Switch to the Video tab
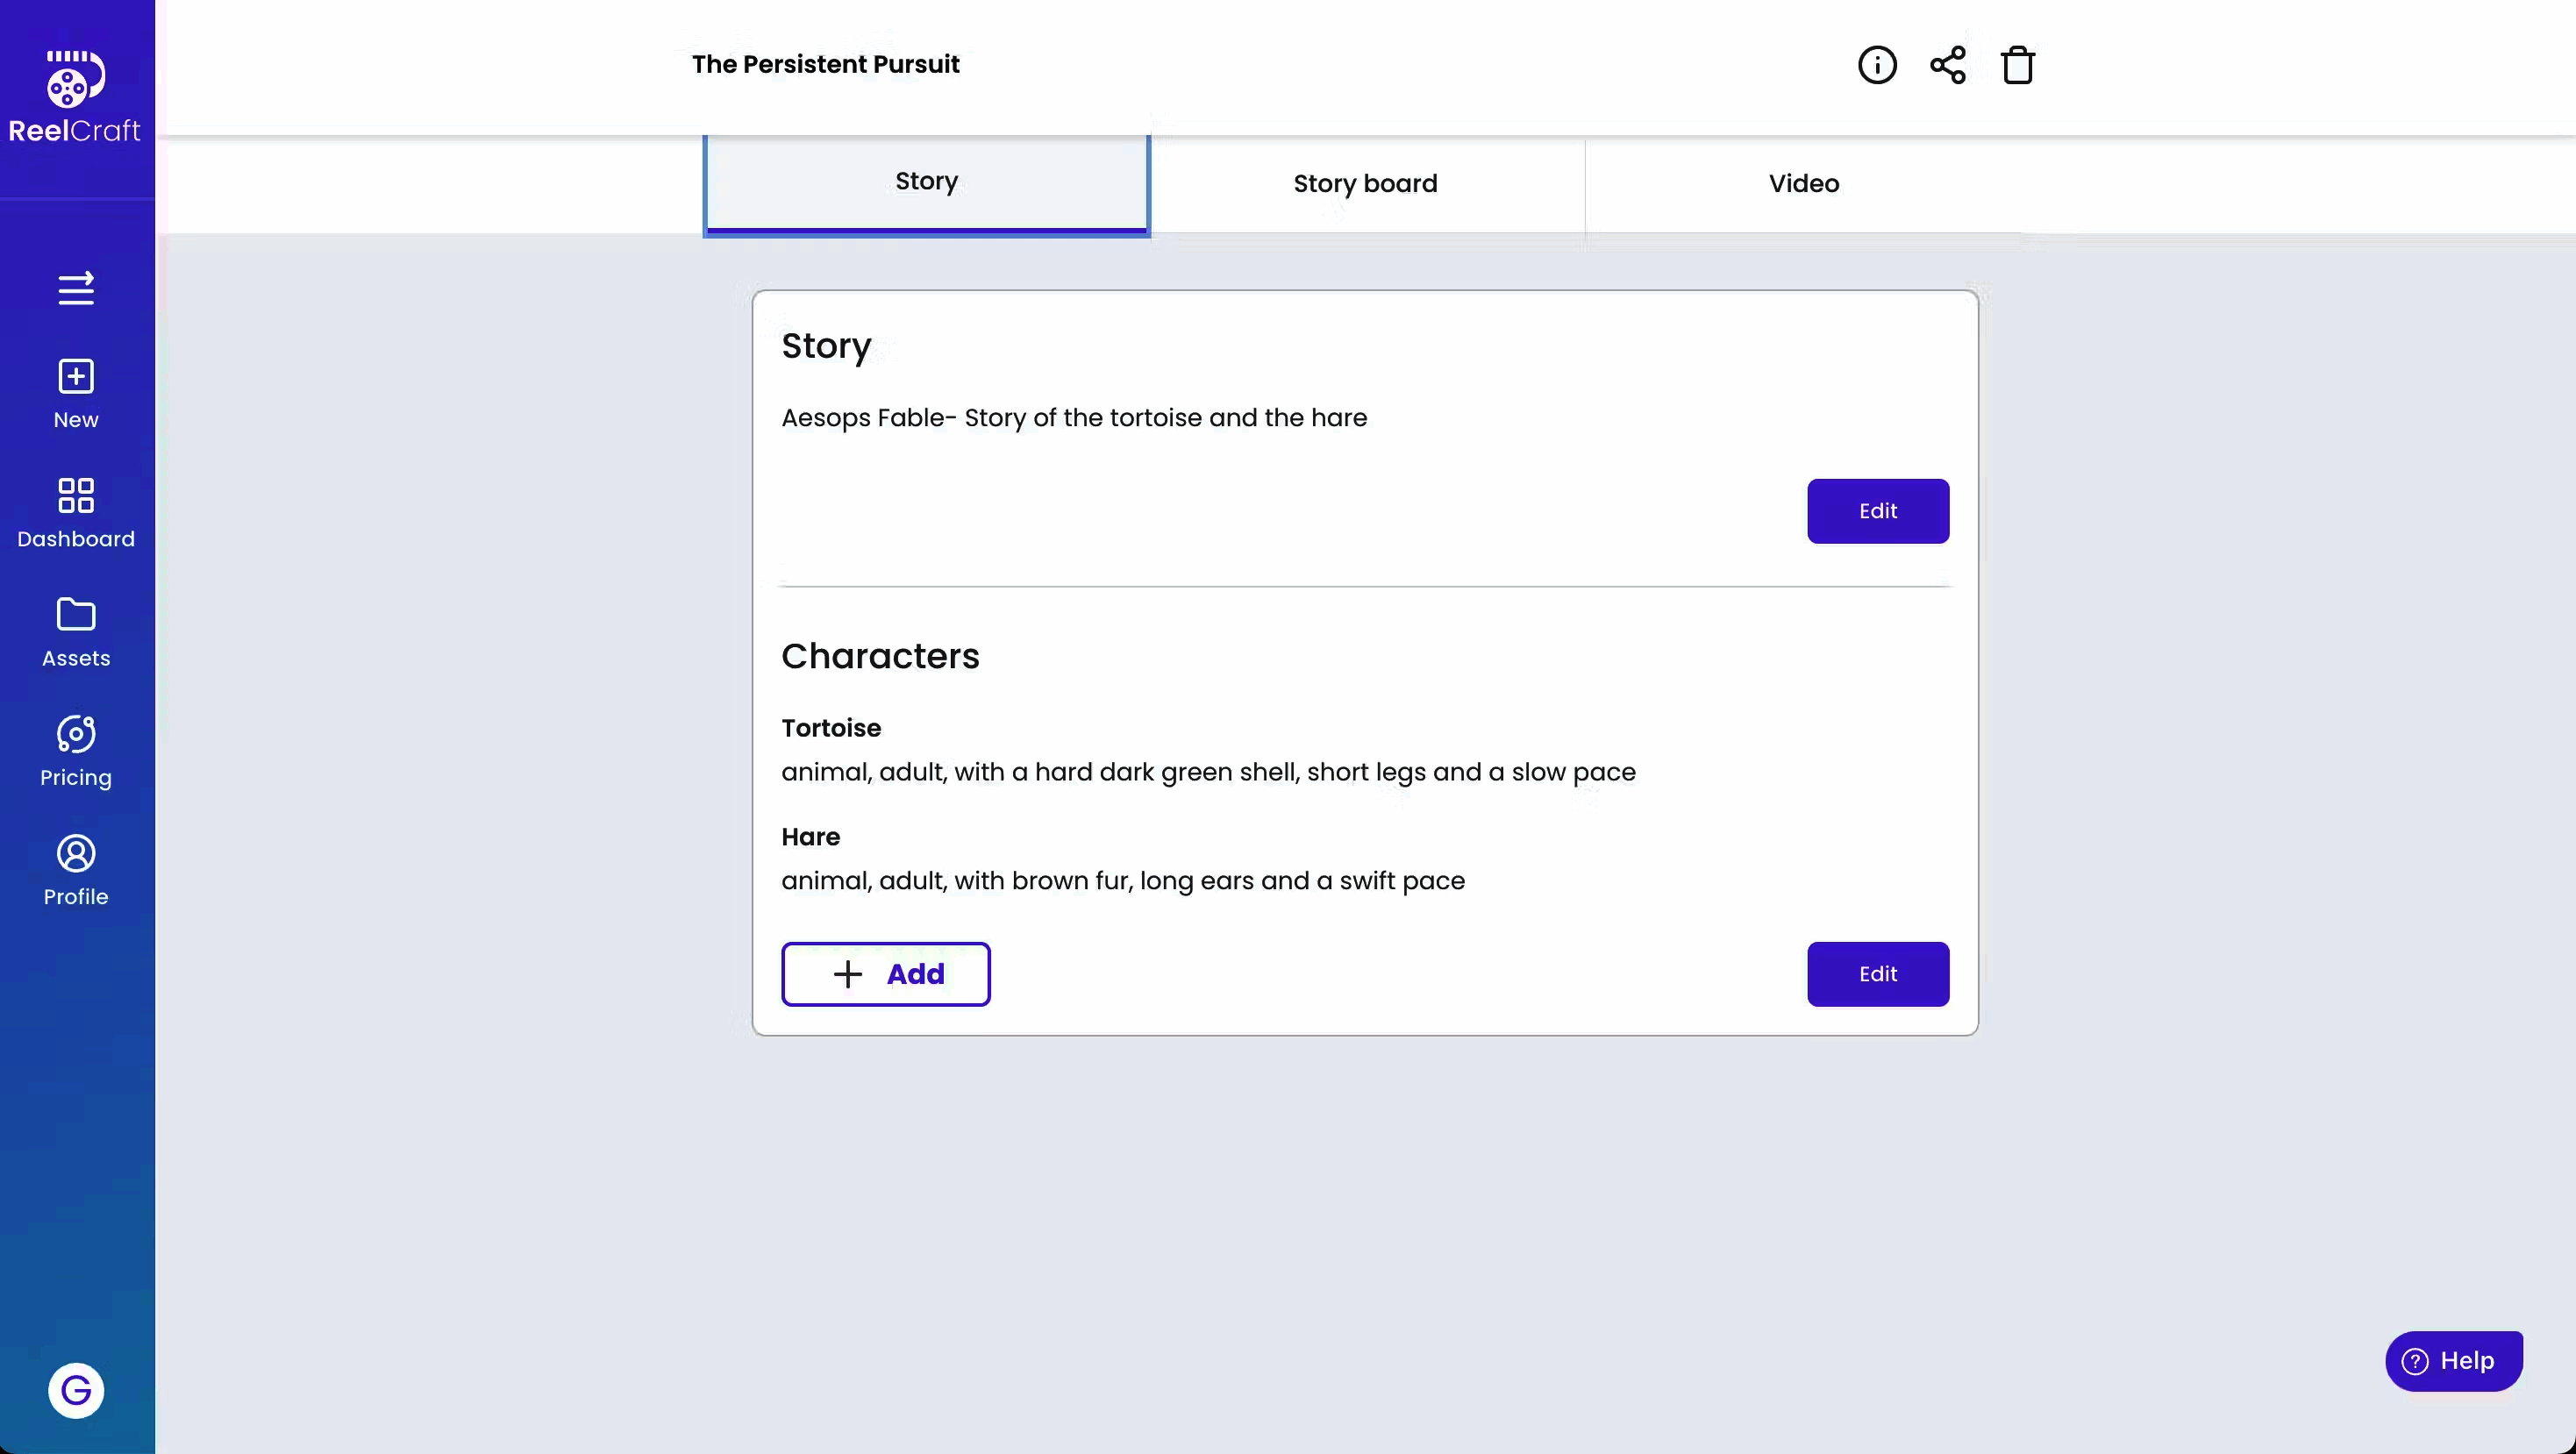The image size is (2576, 1454). 1803,184
